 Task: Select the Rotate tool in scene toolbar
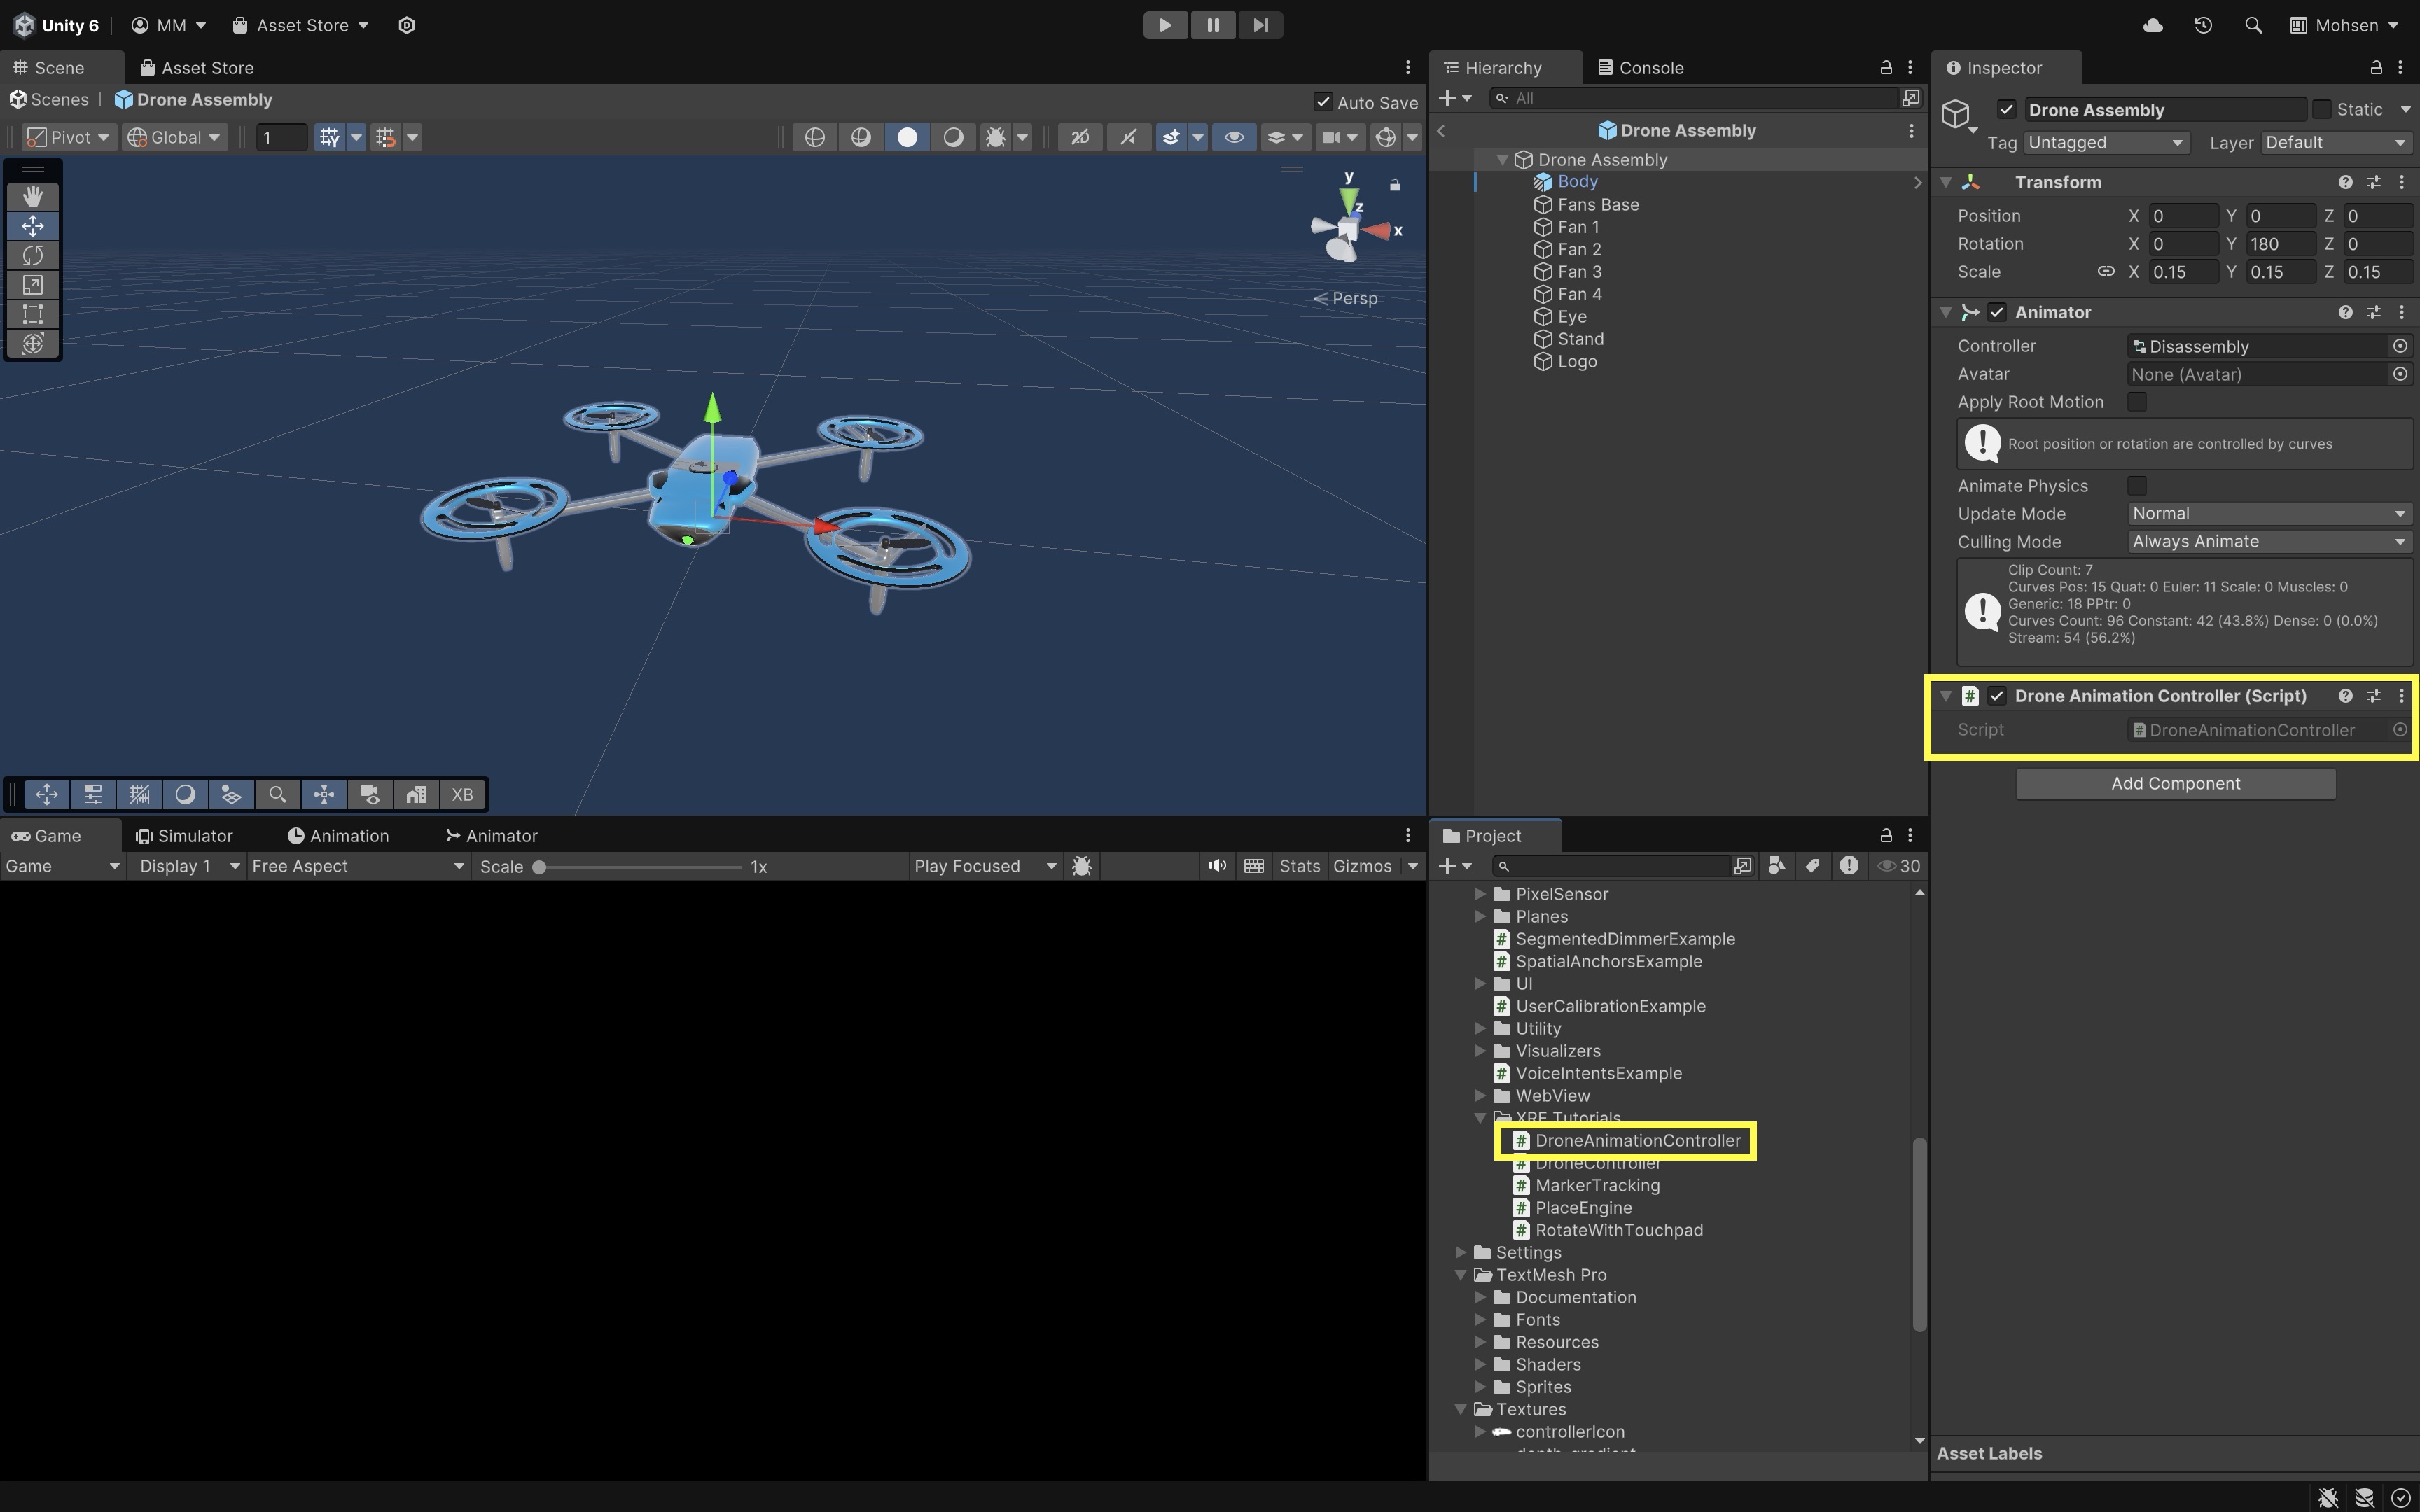(x=33, y=255)
